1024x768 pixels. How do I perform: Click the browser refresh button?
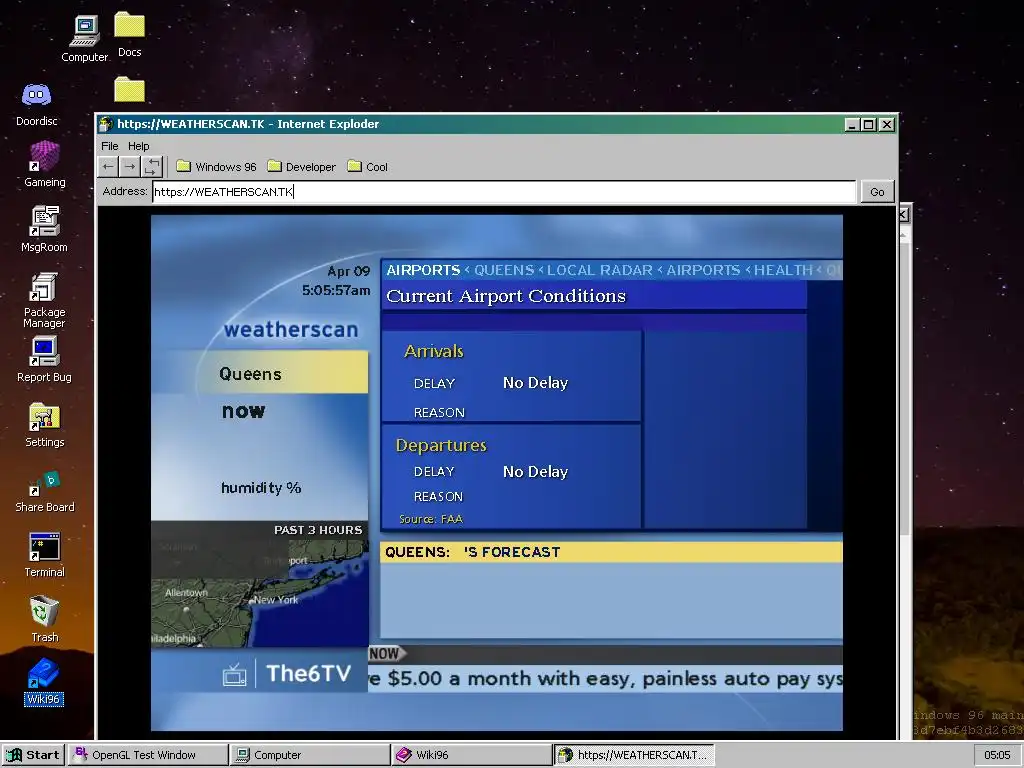pyautogui.click(x=152, y=167)
